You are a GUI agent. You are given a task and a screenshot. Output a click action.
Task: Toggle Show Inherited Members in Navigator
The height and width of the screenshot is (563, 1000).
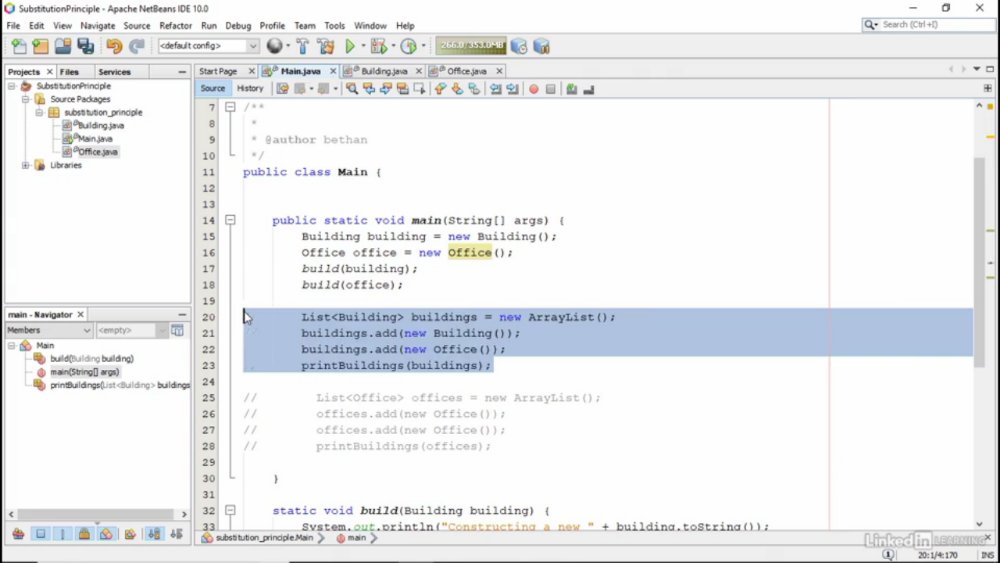point(18,534)
